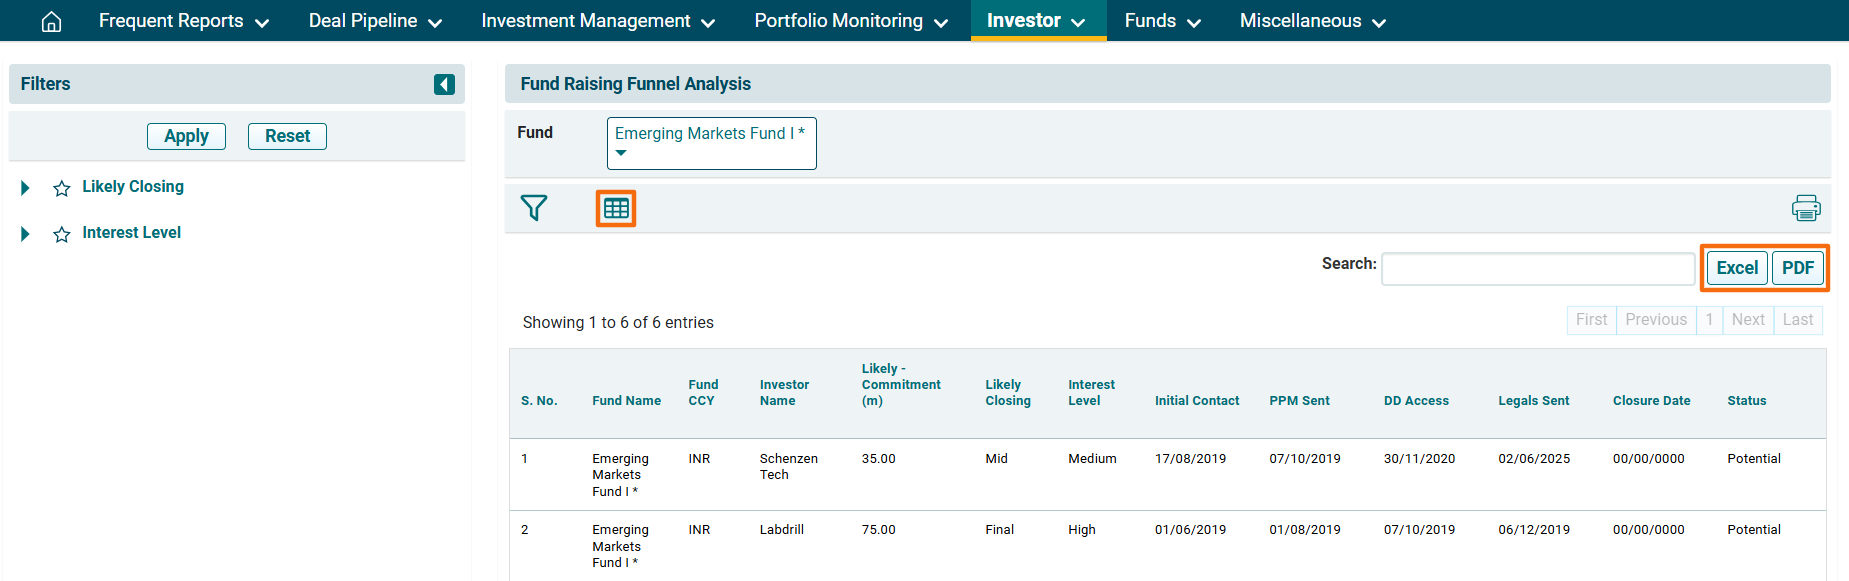1849x581 pixels.
Task: Star the Interest Level filter
Action: pos(62,234)
